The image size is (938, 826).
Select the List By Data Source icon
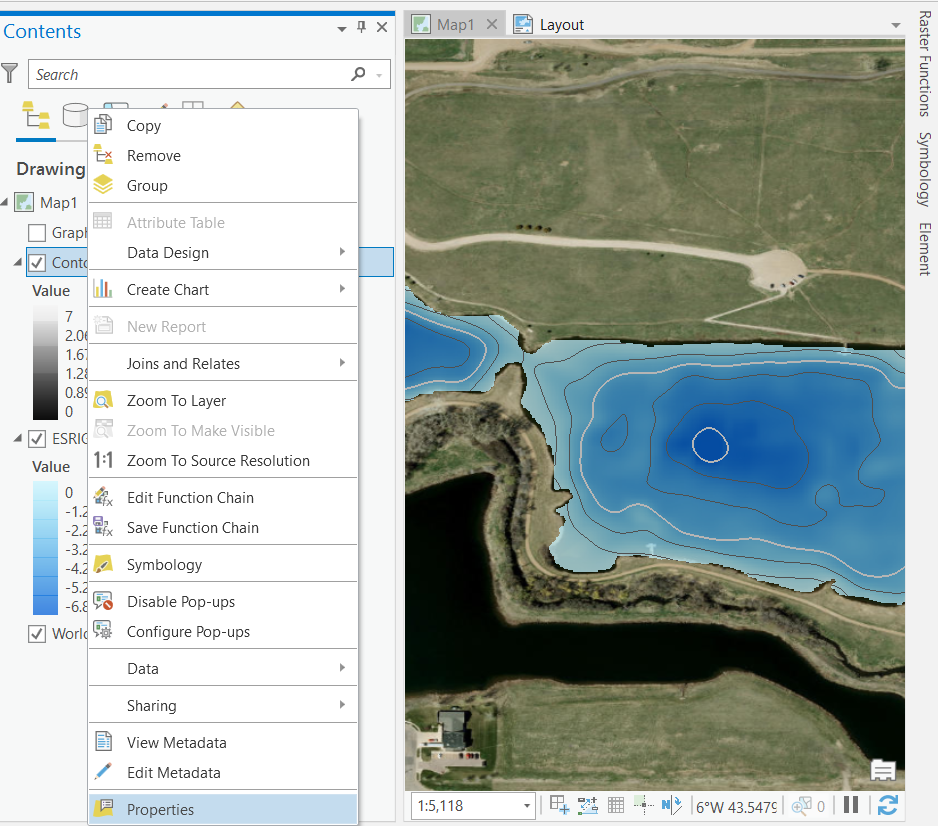pyautogui.click(x=76, y=115)
